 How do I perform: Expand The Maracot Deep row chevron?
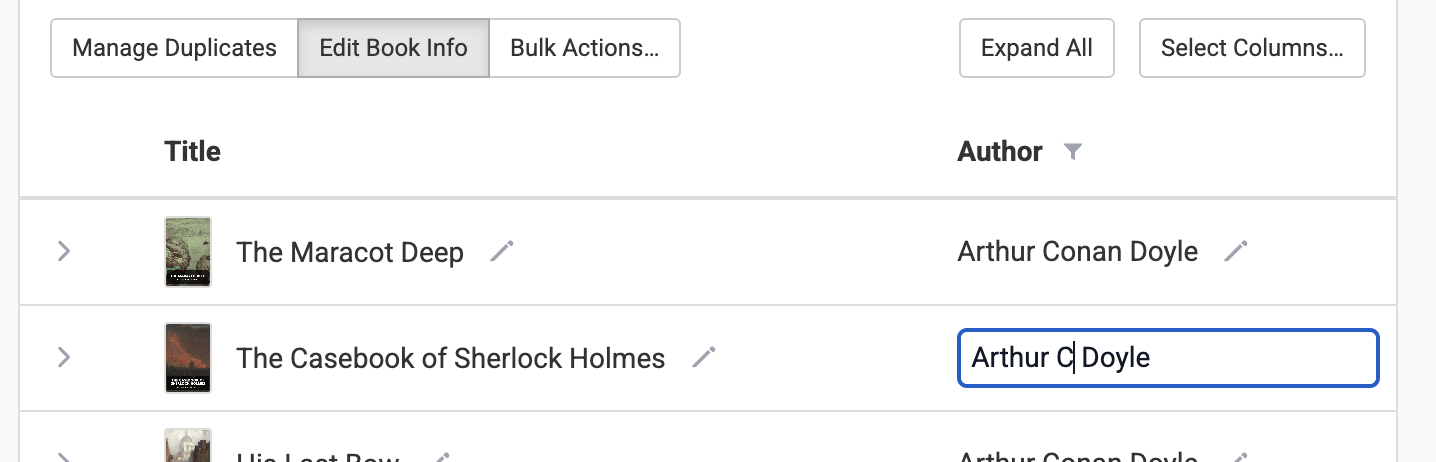click(x=64, y=252)
